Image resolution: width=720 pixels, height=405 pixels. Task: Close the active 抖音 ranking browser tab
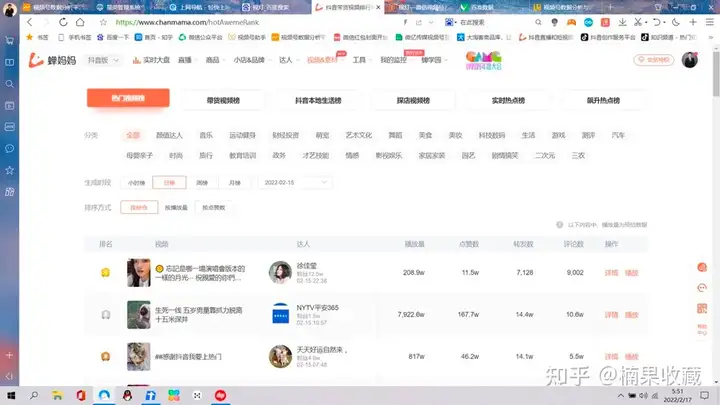378,7
